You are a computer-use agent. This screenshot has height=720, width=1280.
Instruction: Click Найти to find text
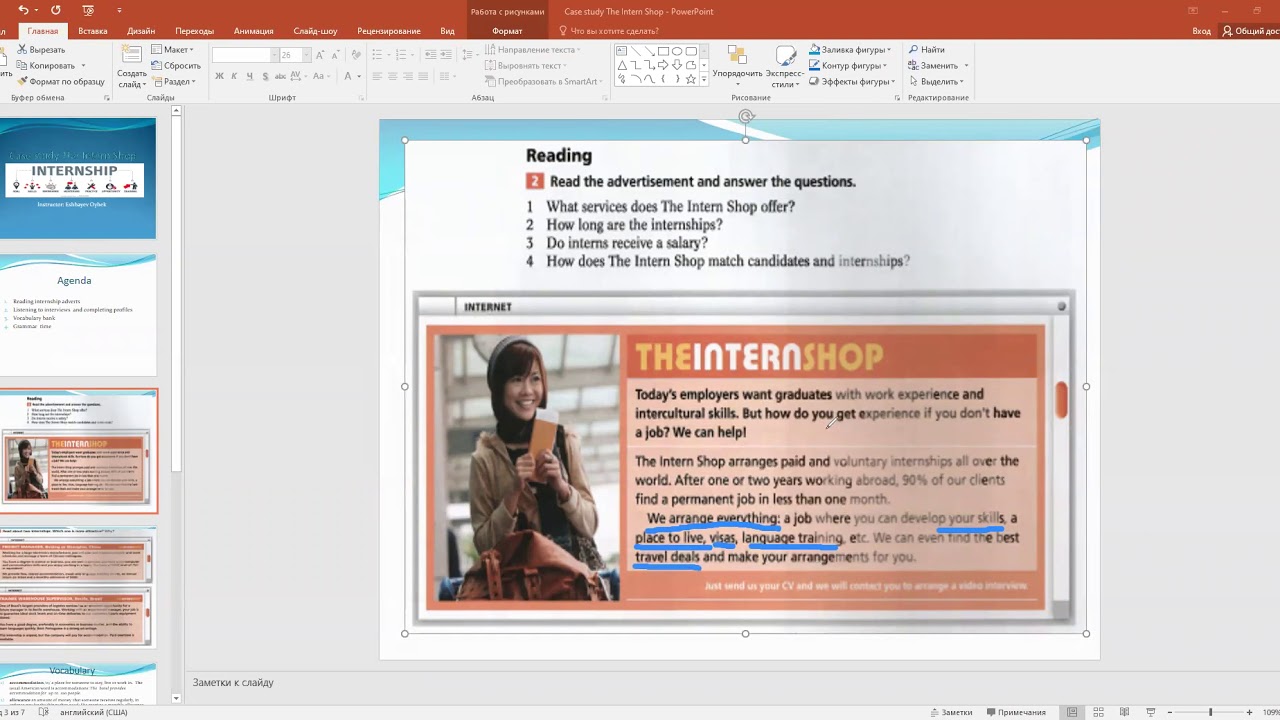point(926,49)
